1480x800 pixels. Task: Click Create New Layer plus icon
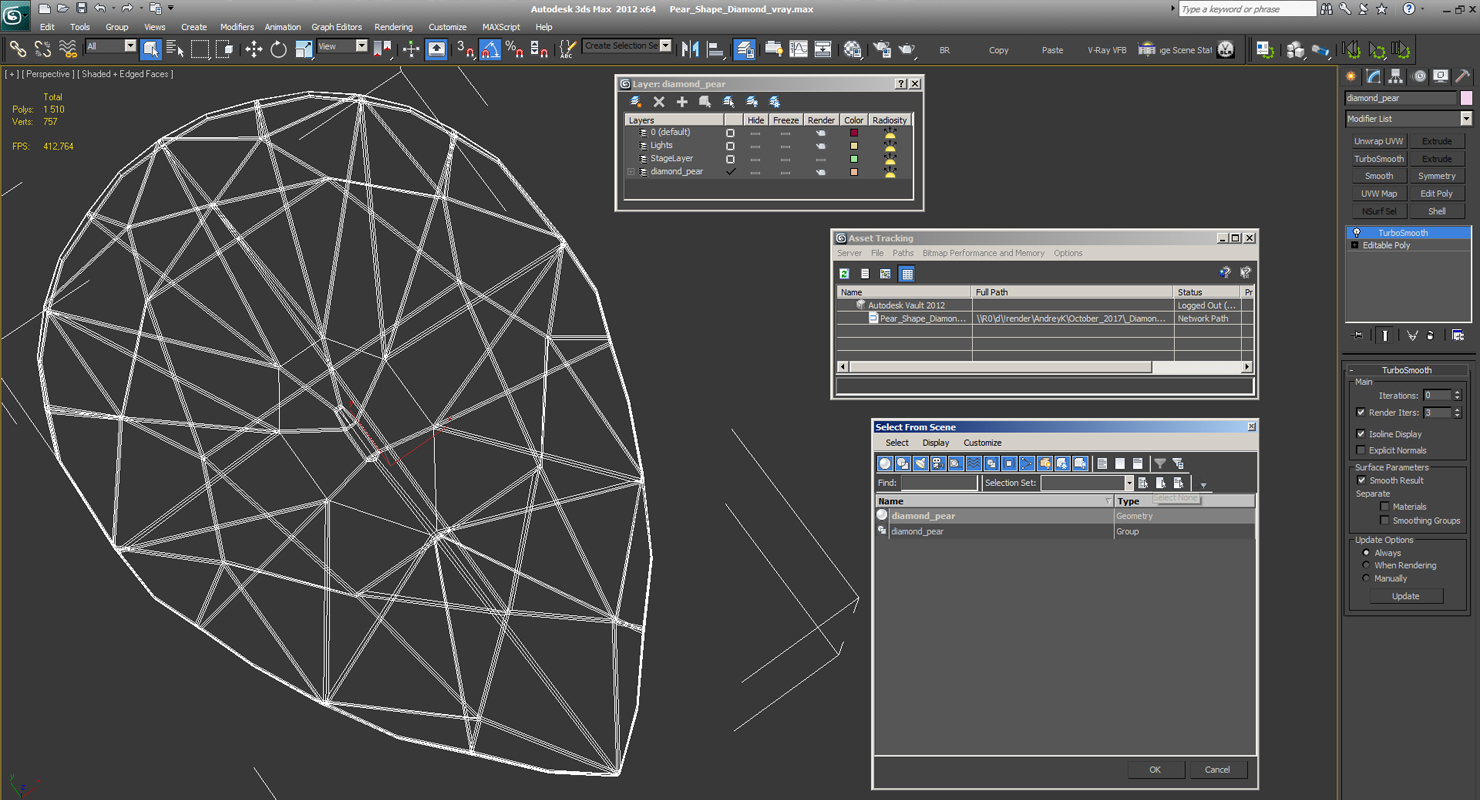click(x=682, y=102)
